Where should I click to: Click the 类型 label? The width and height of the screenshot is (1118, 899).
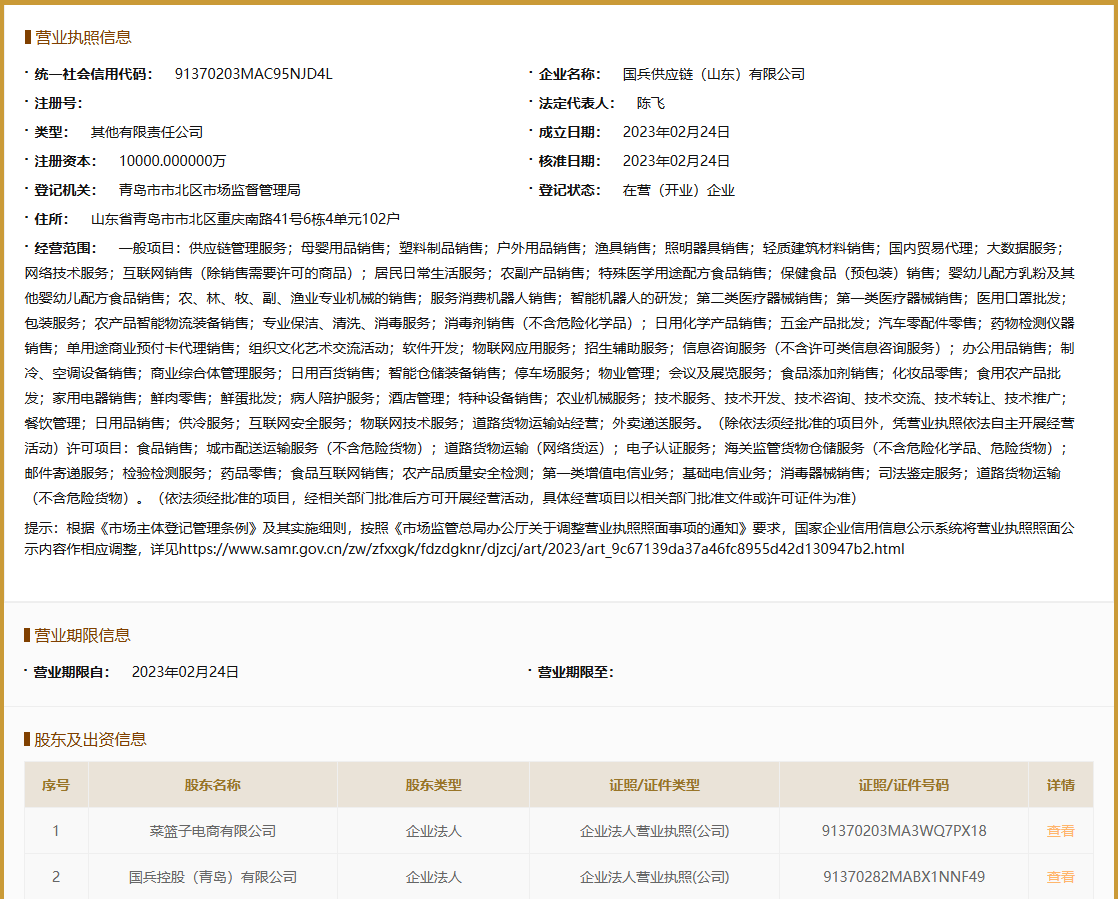click(x=51, y=132)
